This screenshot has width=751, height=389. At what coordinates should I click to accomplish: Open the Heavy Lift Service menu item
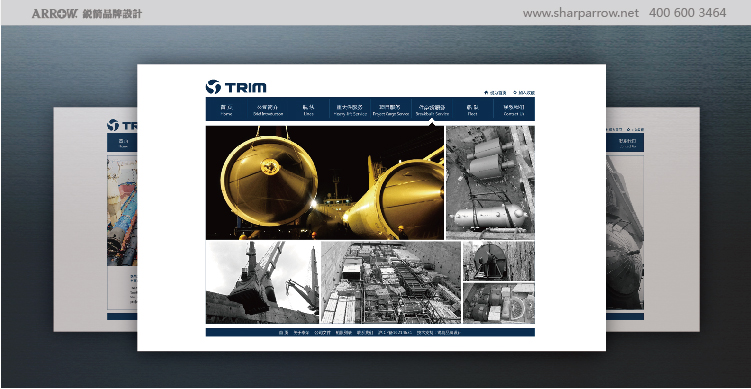click(350, 110)
